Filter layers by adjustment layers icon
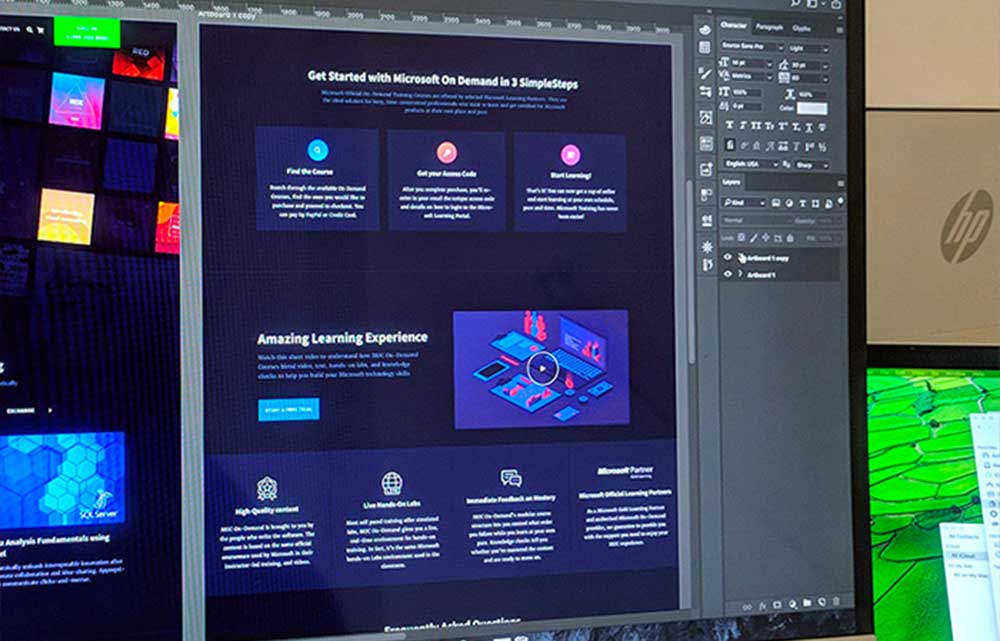This screenshot has width=1000, height=641. (789, 203)
